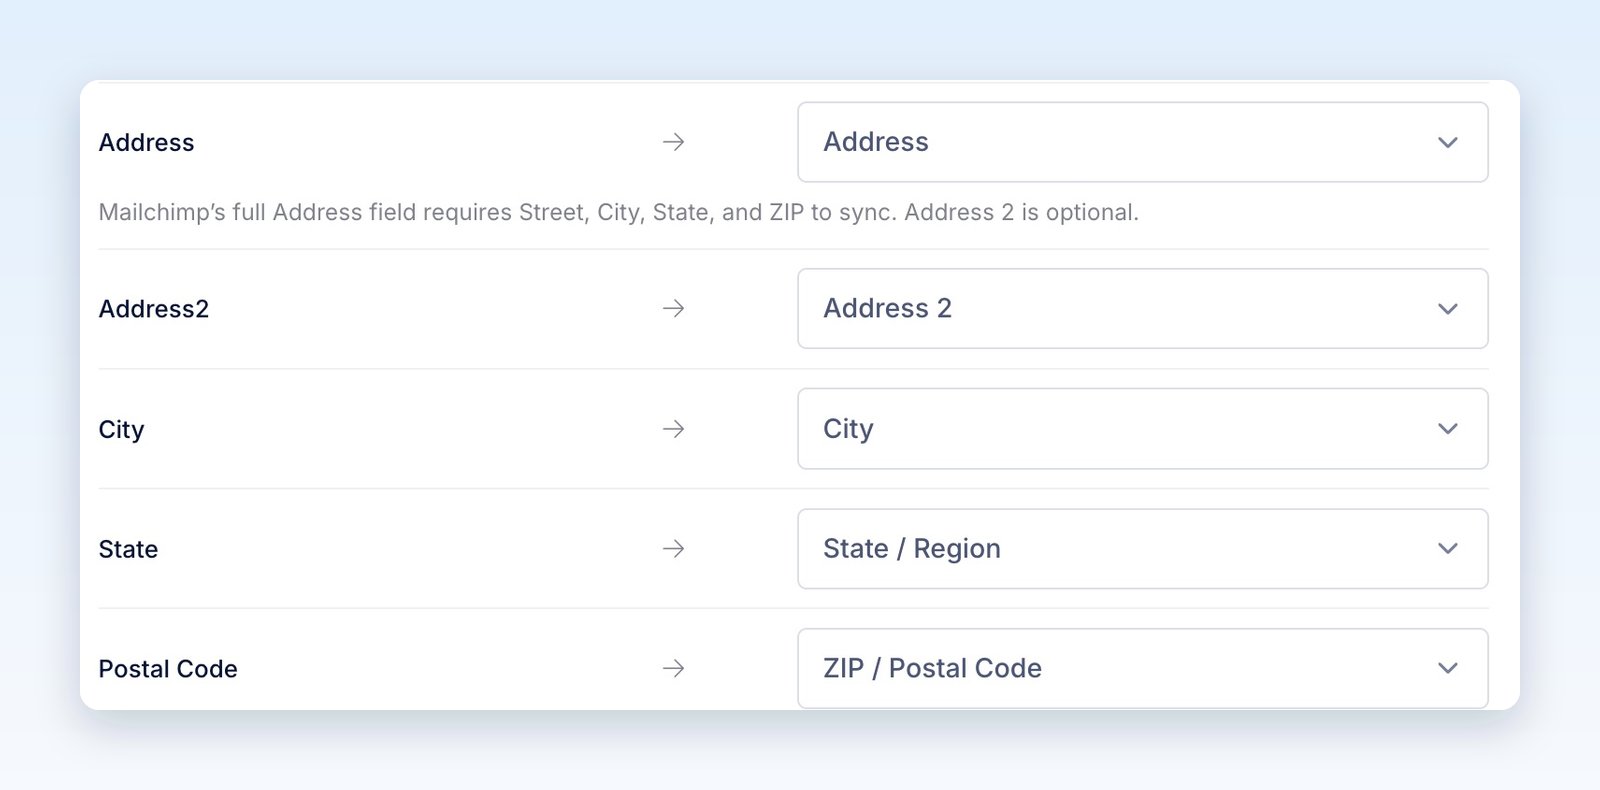Click the Address2 source field label
The height and width of the screenshot is (790, 1600).
(154, 309)
